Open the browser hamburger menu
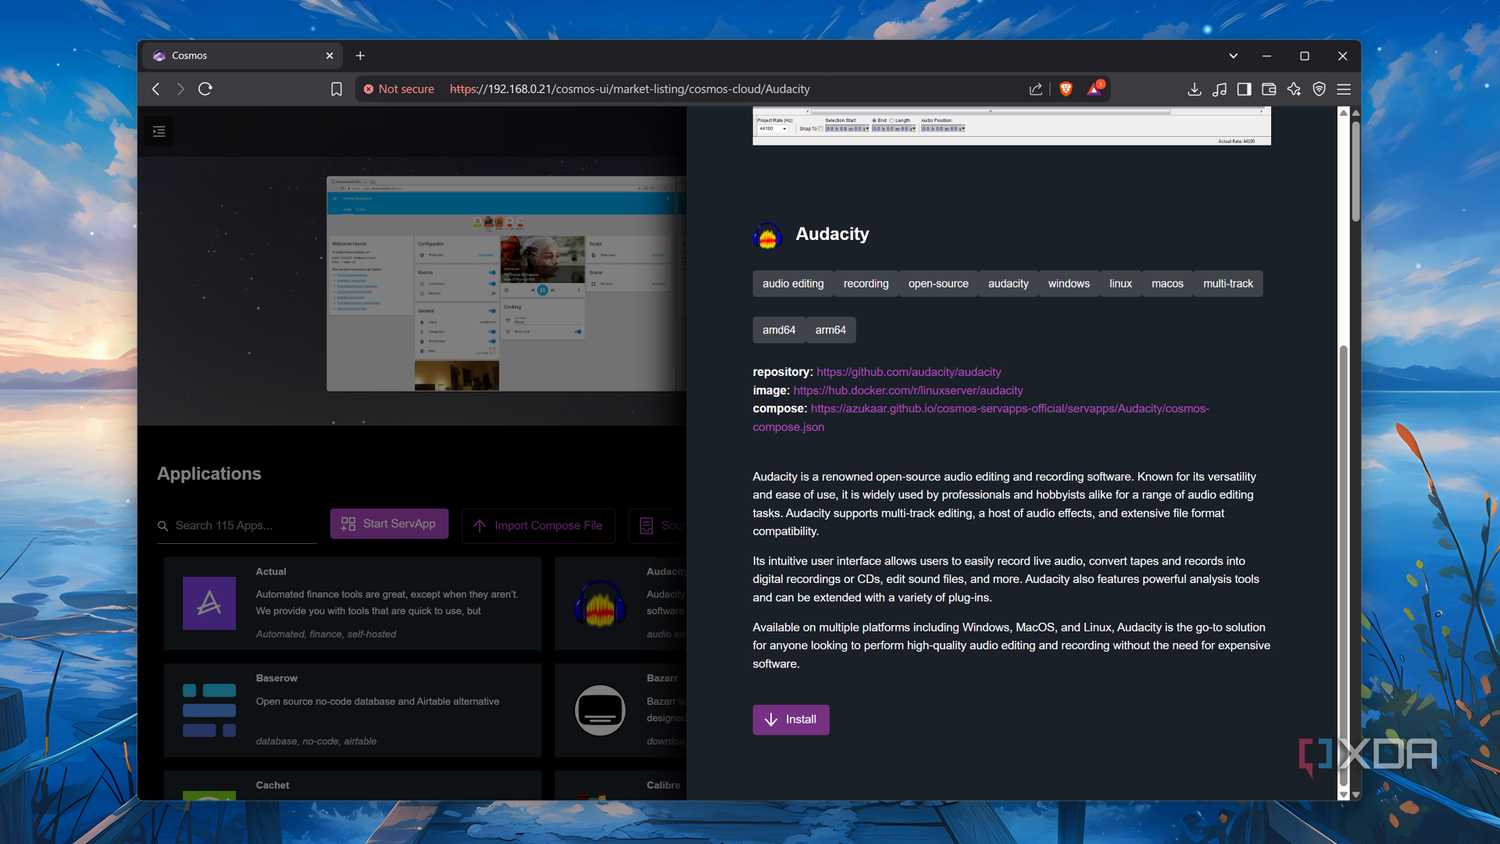The image size is (1500, 844). (x=1344, y=89)
